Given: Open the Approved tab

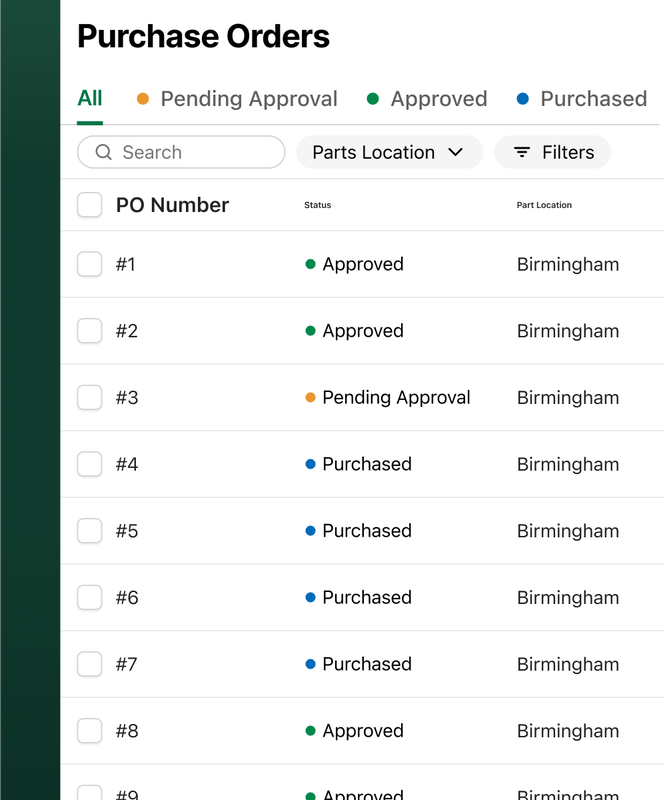Looking at the screenshot, I should [427, 99].
